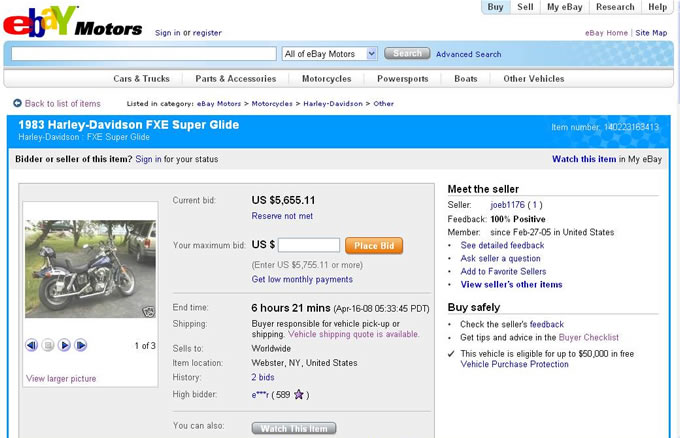The image size is (680, 438).
Task: Open the My eBay top menu
Action: [x=564, y=7]
